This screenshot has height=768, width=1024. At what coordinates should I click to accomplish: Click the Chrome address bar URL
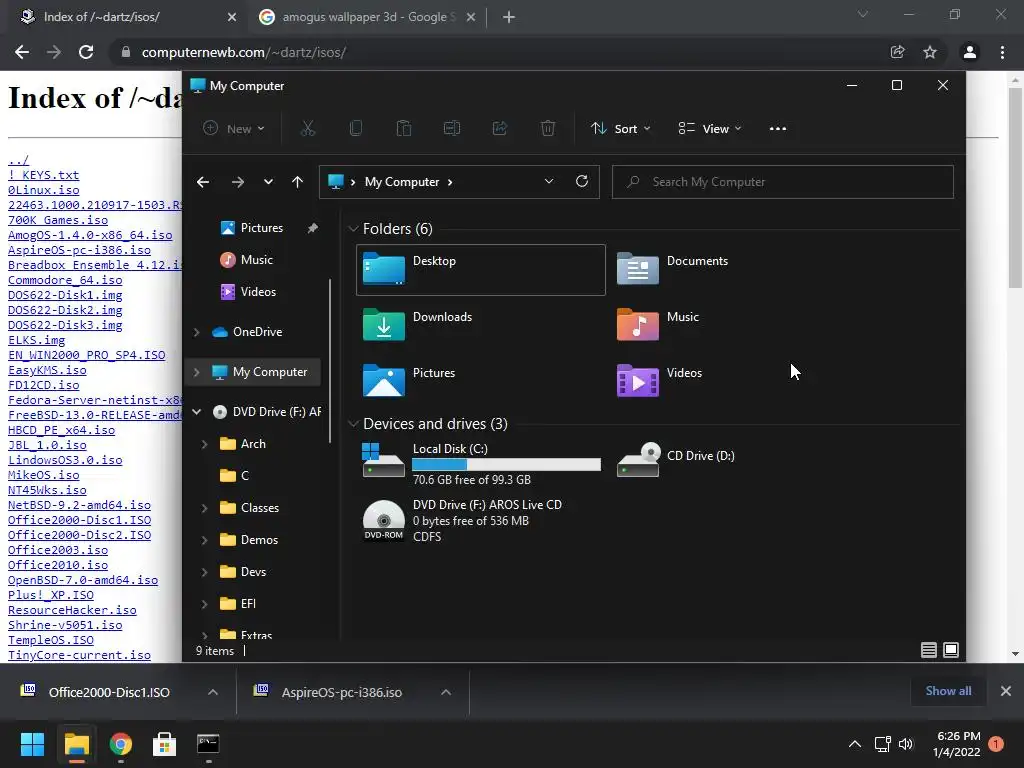pyautogui.click(x=244, y=52)
